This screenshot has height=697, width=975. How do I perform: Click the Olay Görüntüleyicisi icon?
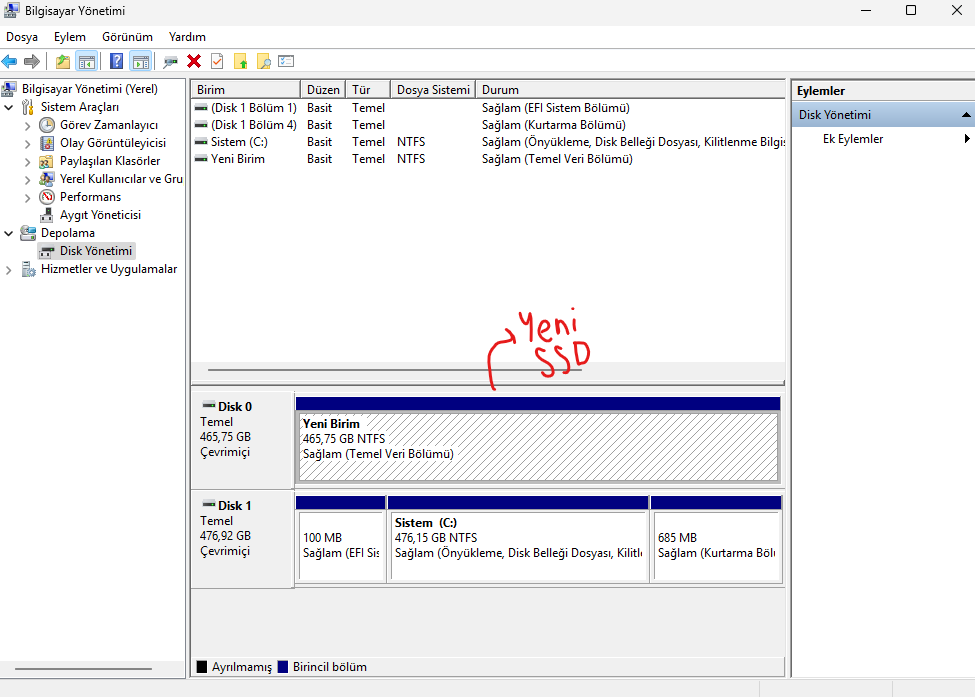pos(47,143)
